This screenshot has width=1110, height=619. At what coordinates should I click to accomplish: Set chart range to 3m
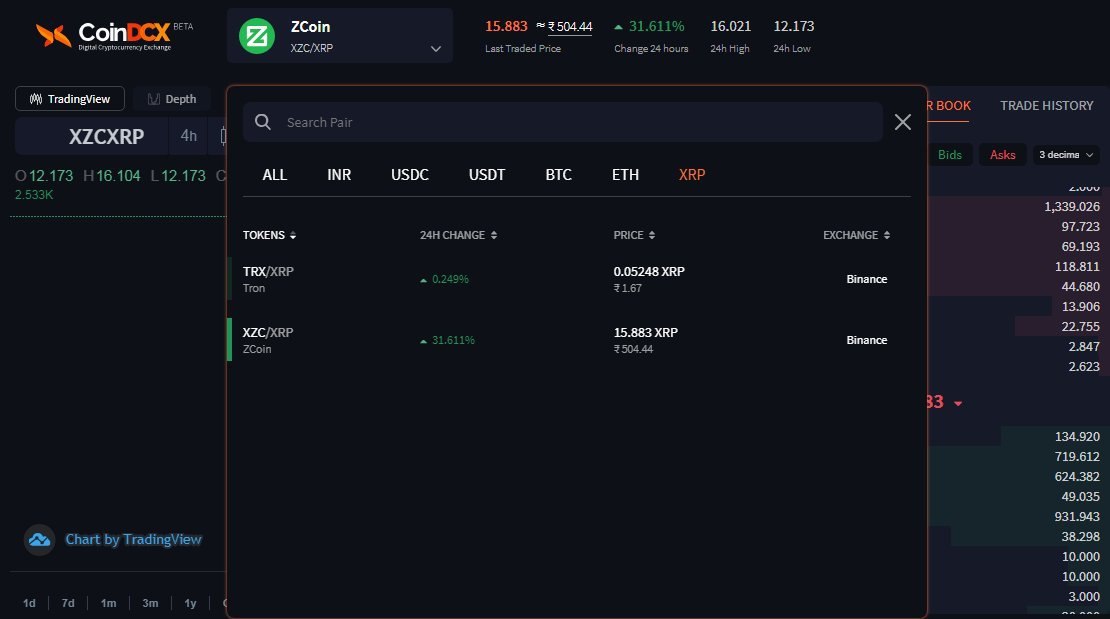(x=150, y=603)
